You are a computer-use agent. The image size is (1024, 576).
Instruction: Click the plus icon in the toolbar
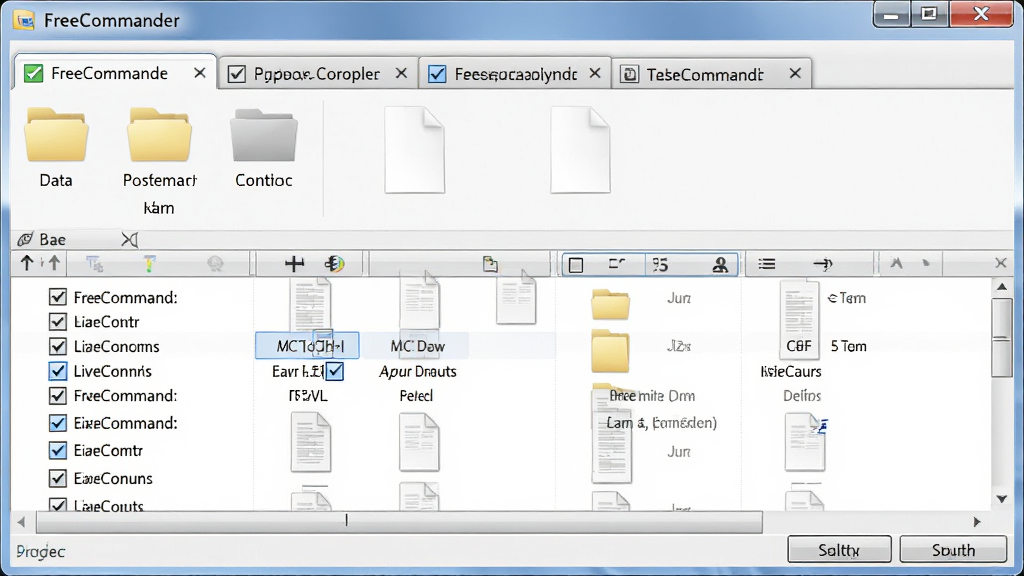295,264
